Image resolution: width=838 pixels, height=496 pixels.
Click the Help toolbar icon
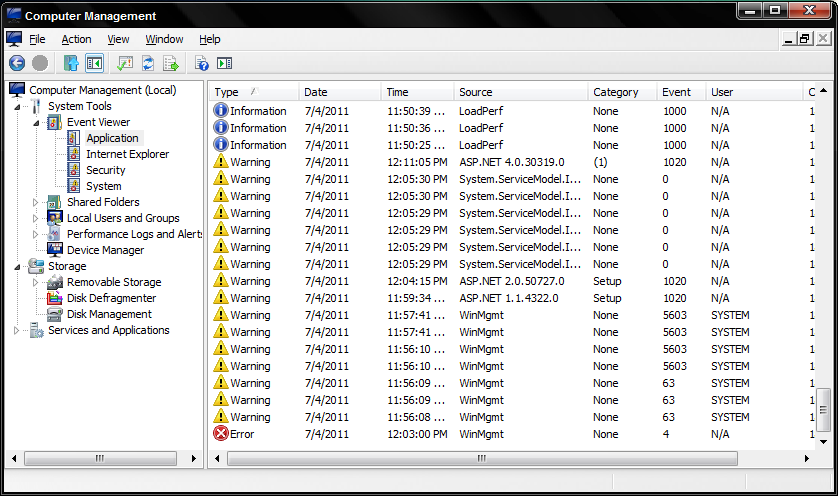(201, 63)
